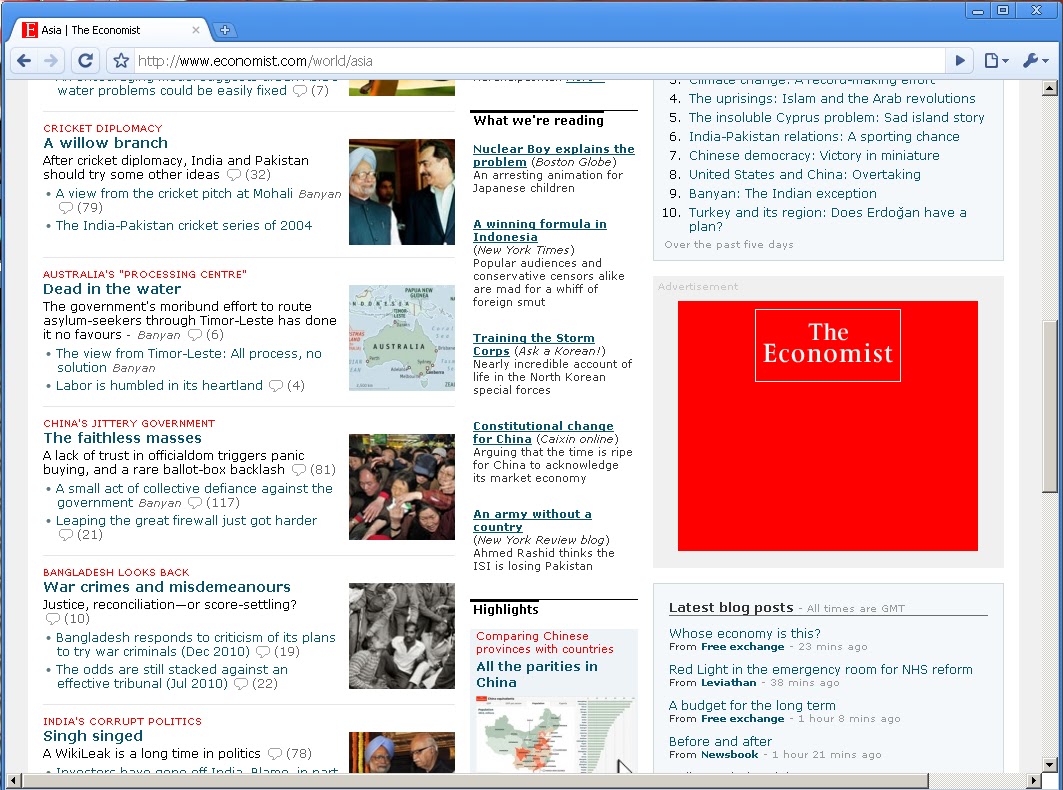This screenshot has width=1063, height=790.
Task: Open Red Light in the emergency room post
Action: 820,669
